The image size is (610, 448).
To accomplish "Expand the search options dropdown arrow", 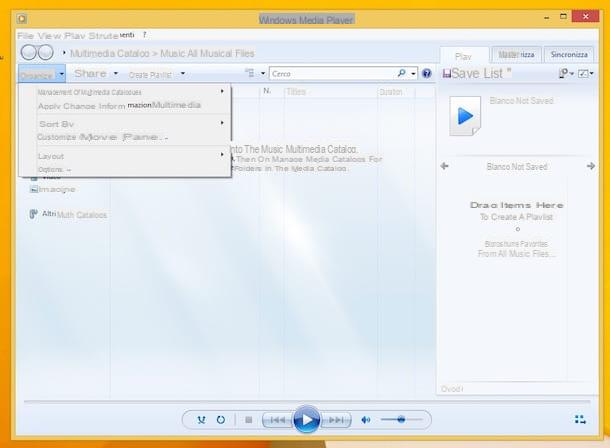I will pos(413,74).
